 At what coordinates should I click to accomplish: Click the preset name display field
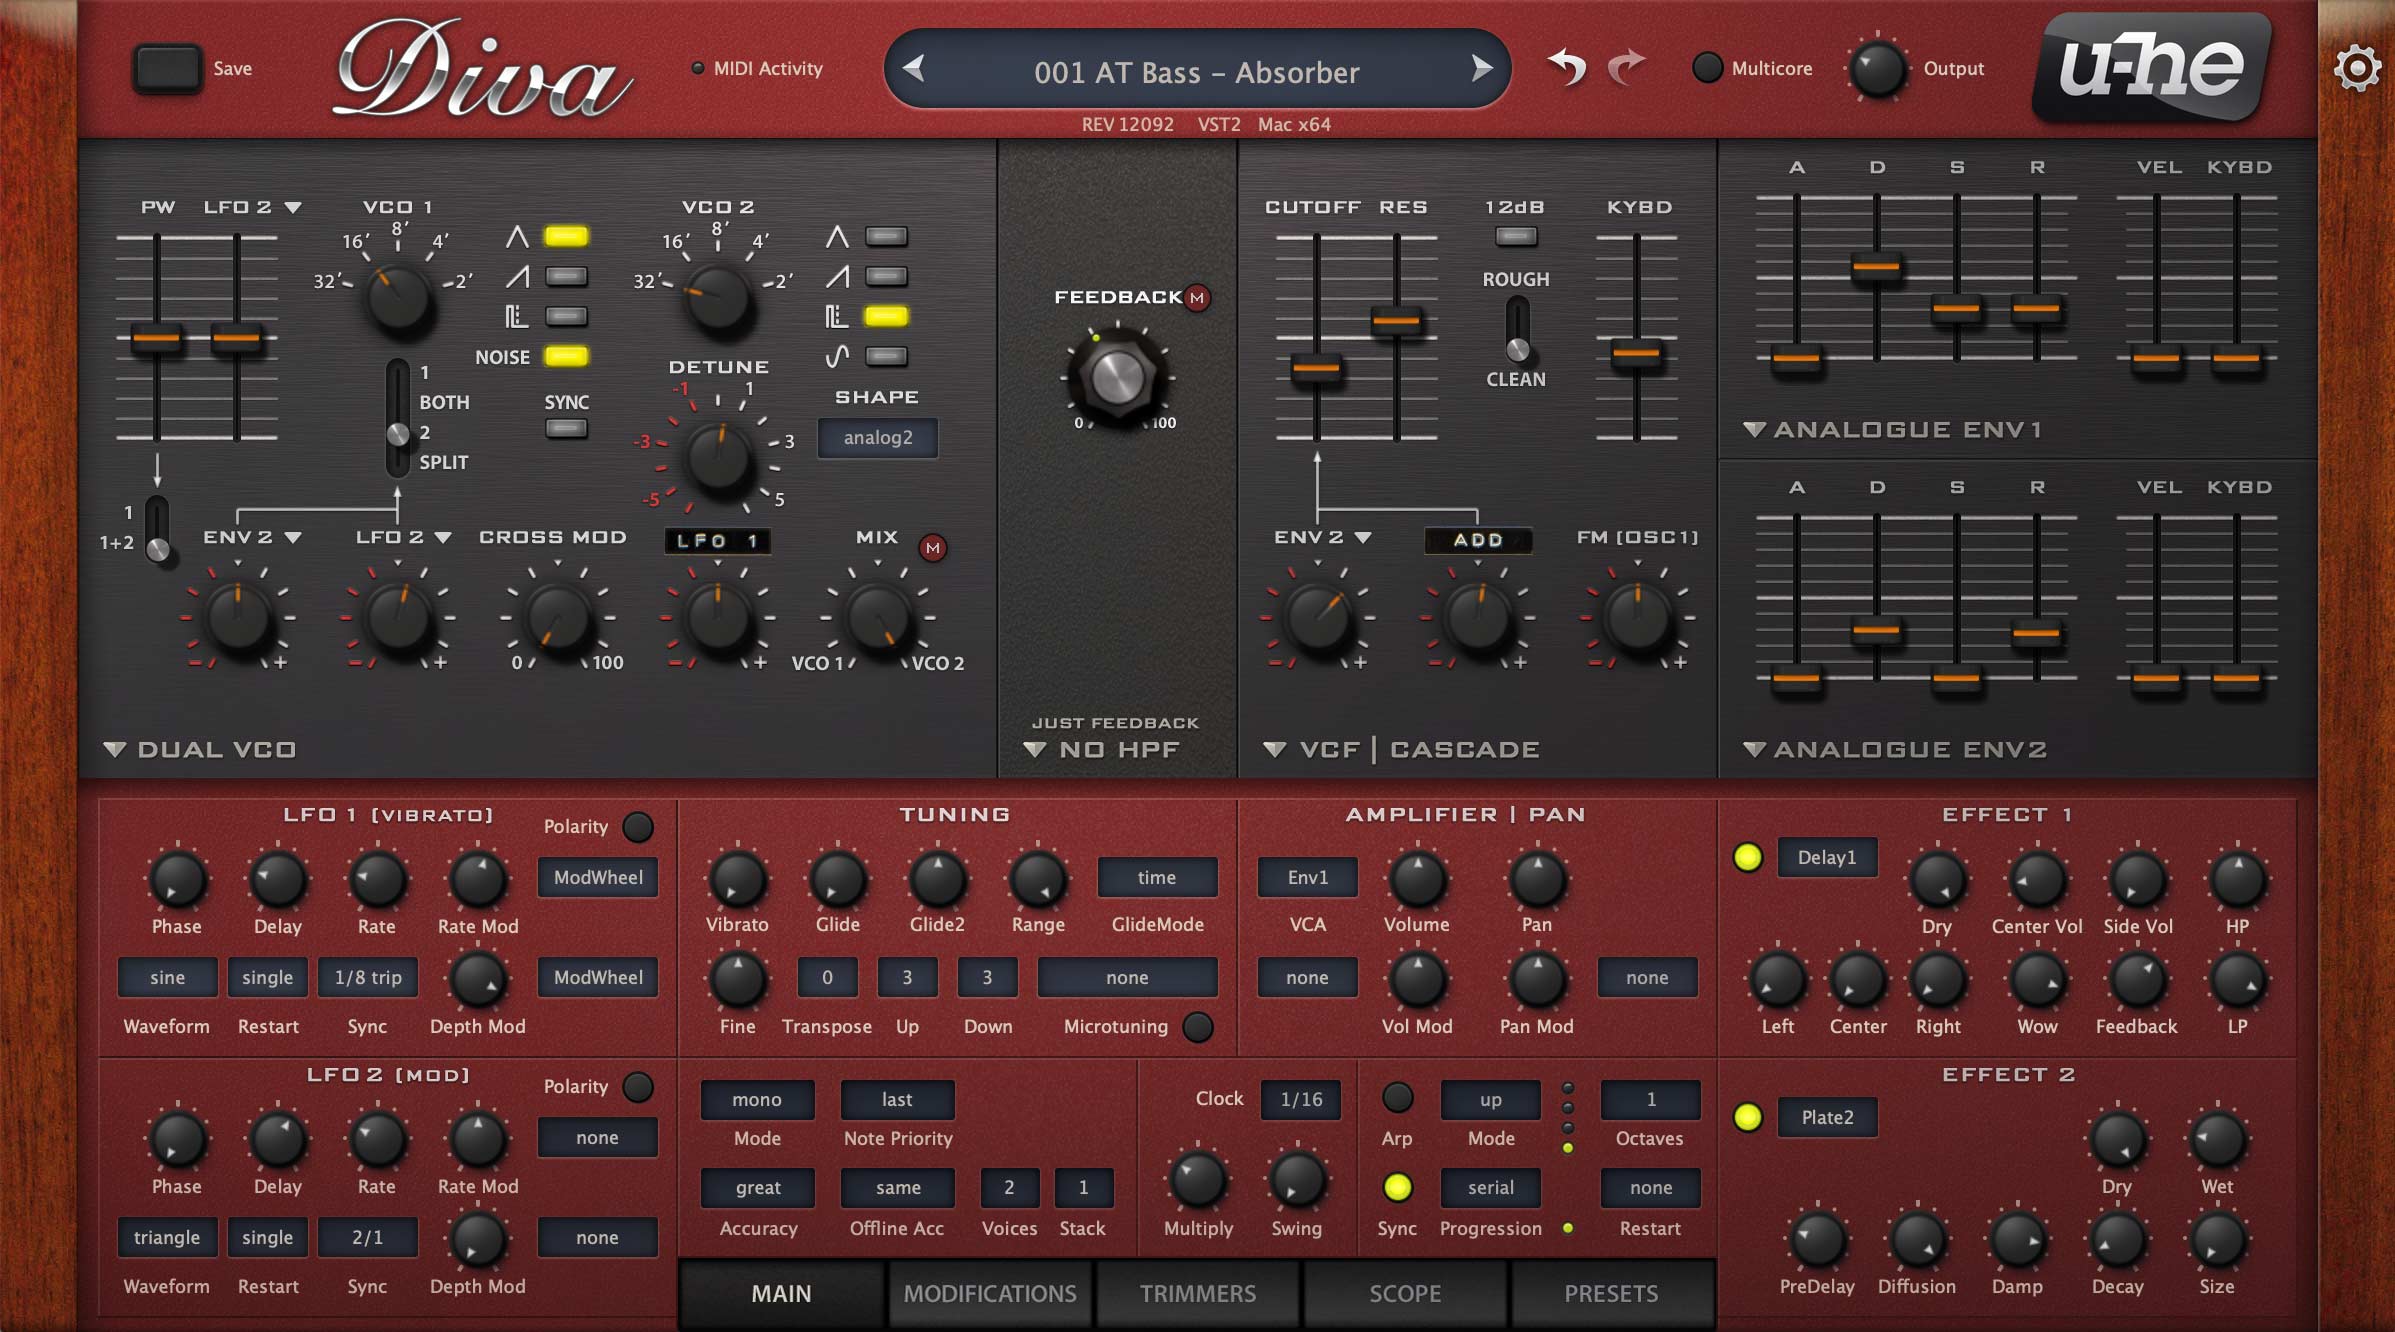(x=1196, y=72)
